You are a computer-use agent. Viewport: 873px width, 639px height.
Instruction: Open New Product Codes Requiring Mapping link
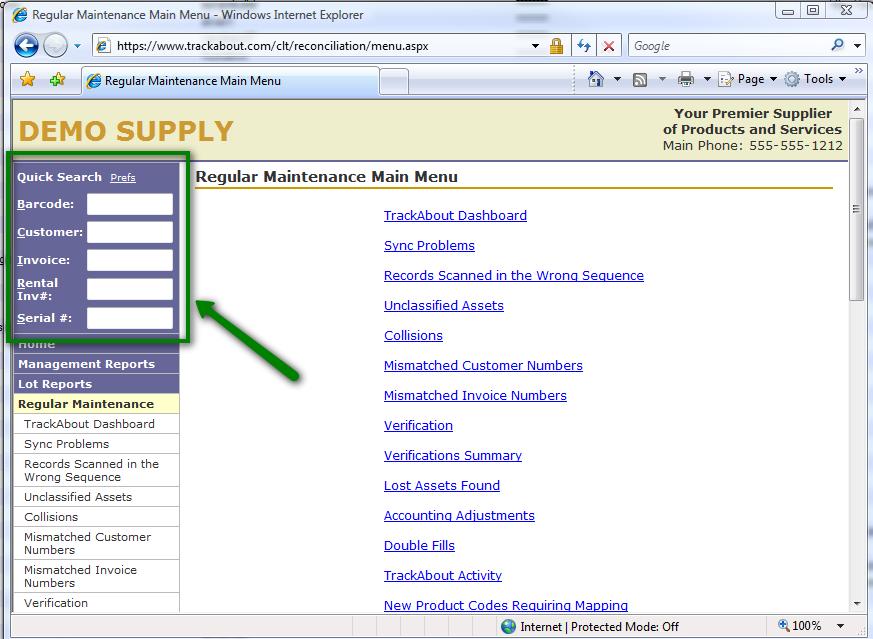[506, 606]
